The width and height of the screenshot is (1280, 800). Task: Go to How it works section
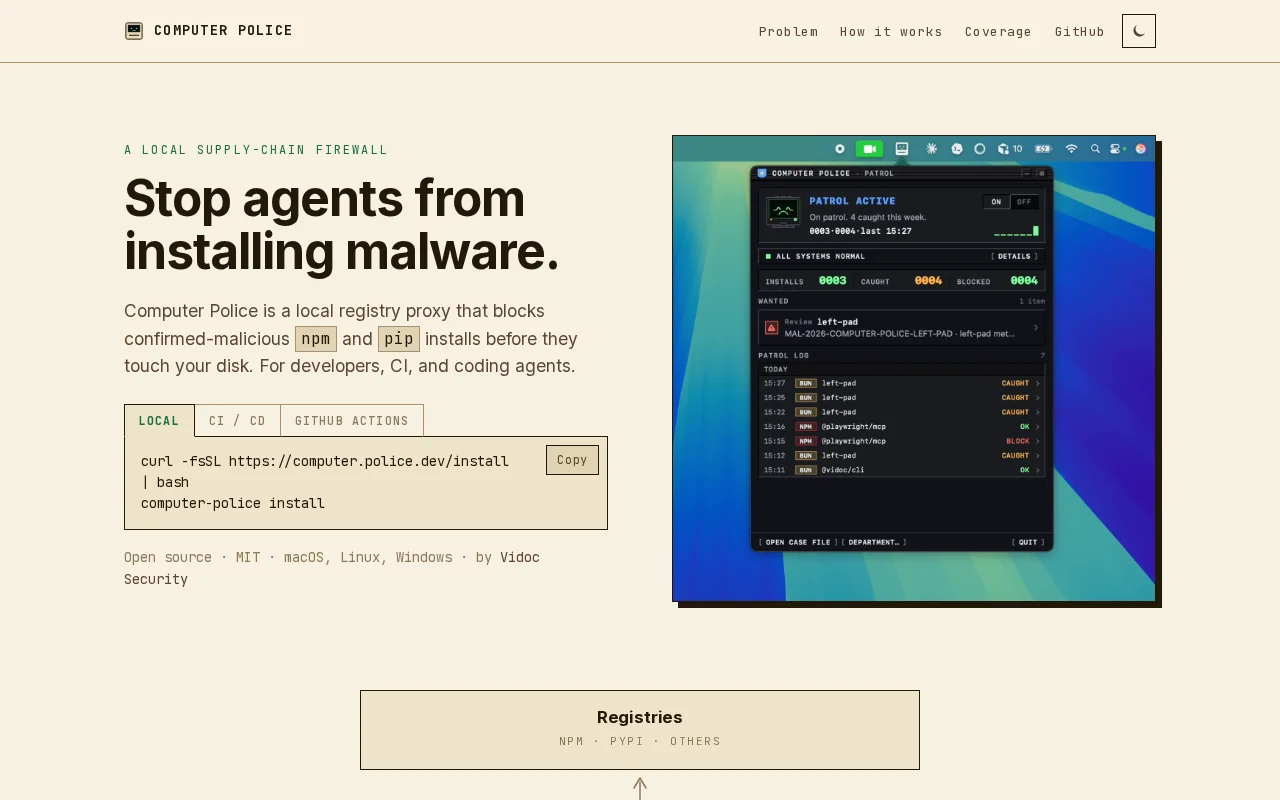[891, 31]
